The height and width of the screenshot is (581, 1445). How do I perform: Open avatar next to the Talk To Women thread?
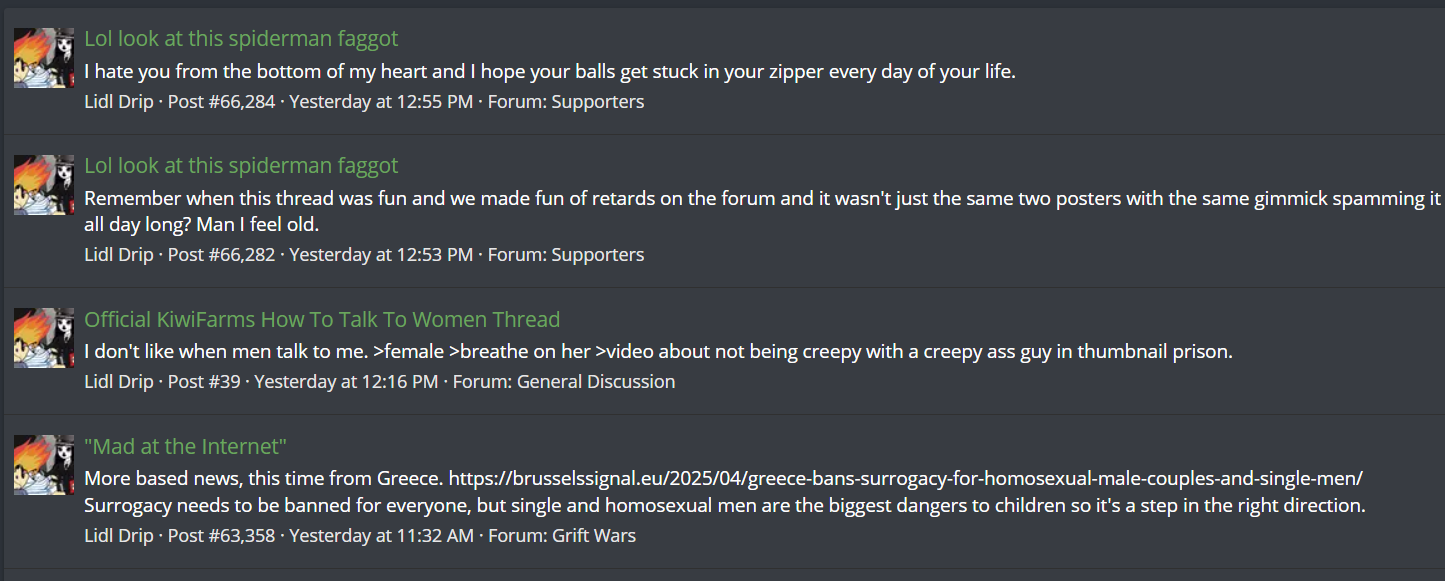pyautogui.click(x=44, y=338)
